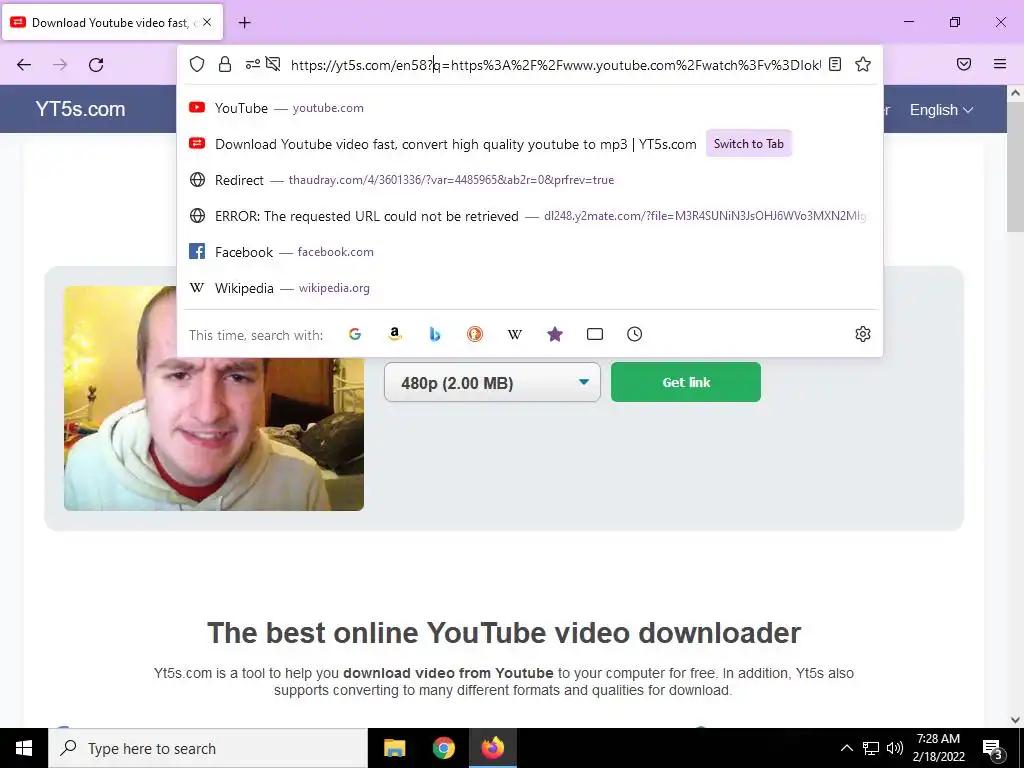Viewport: 1024px width, 768px height.
Task: Search this time with Google
Action: click(x=355, y=334)
